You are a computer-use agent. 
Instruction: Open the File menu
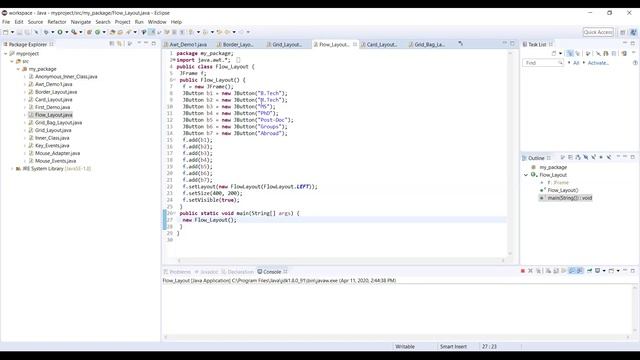(6, 22)
